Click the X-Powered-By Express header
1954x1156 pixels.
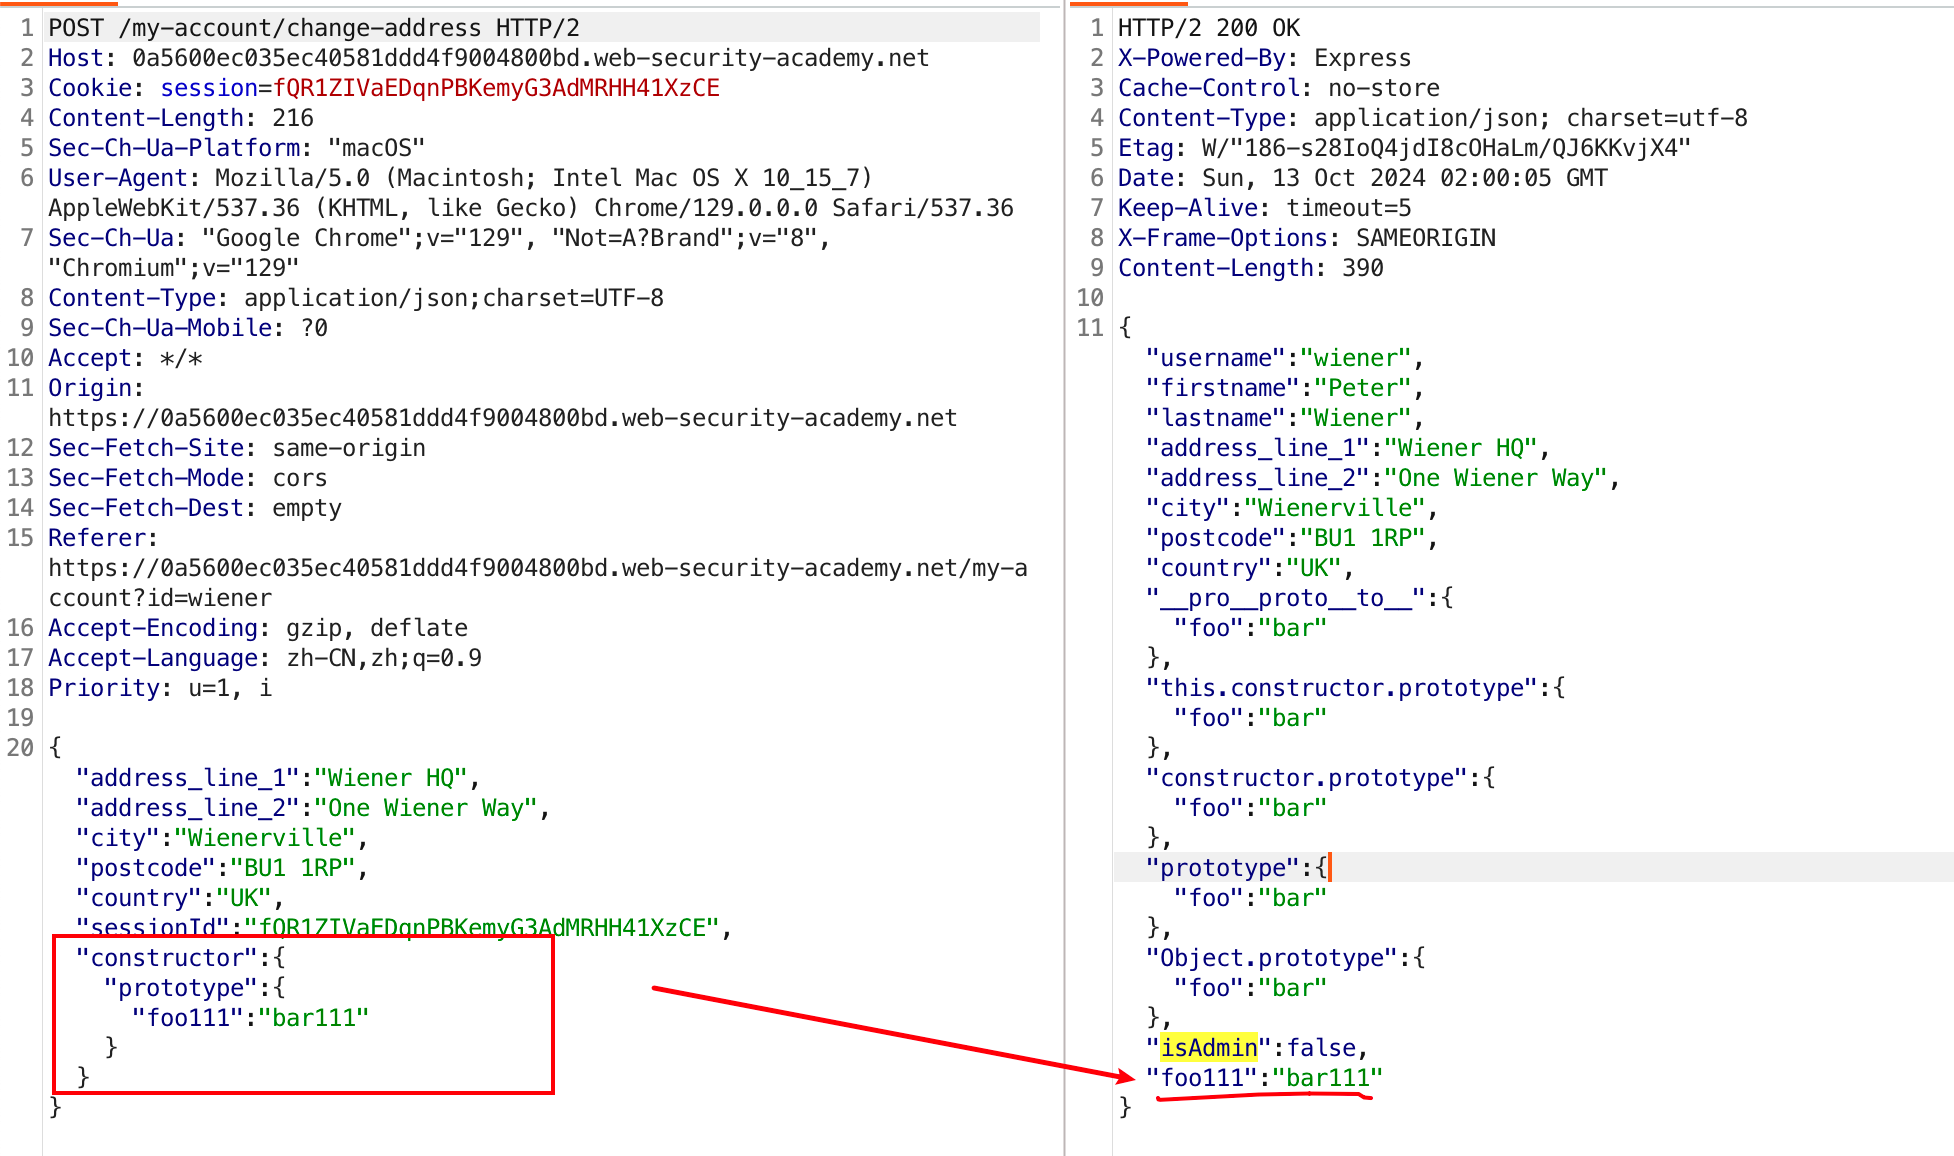[1265, 58]
